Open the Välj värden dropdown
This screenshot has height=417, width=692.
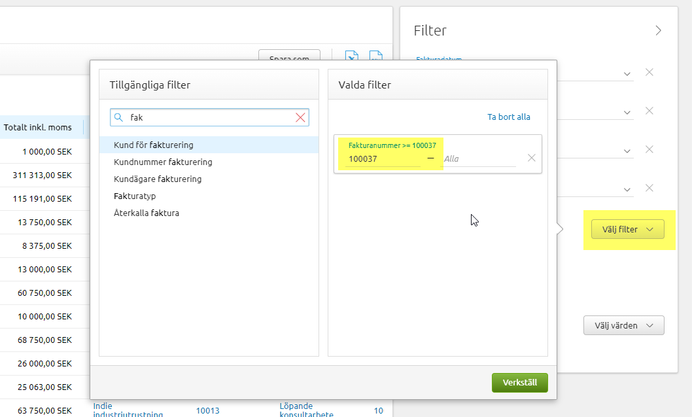623,325
